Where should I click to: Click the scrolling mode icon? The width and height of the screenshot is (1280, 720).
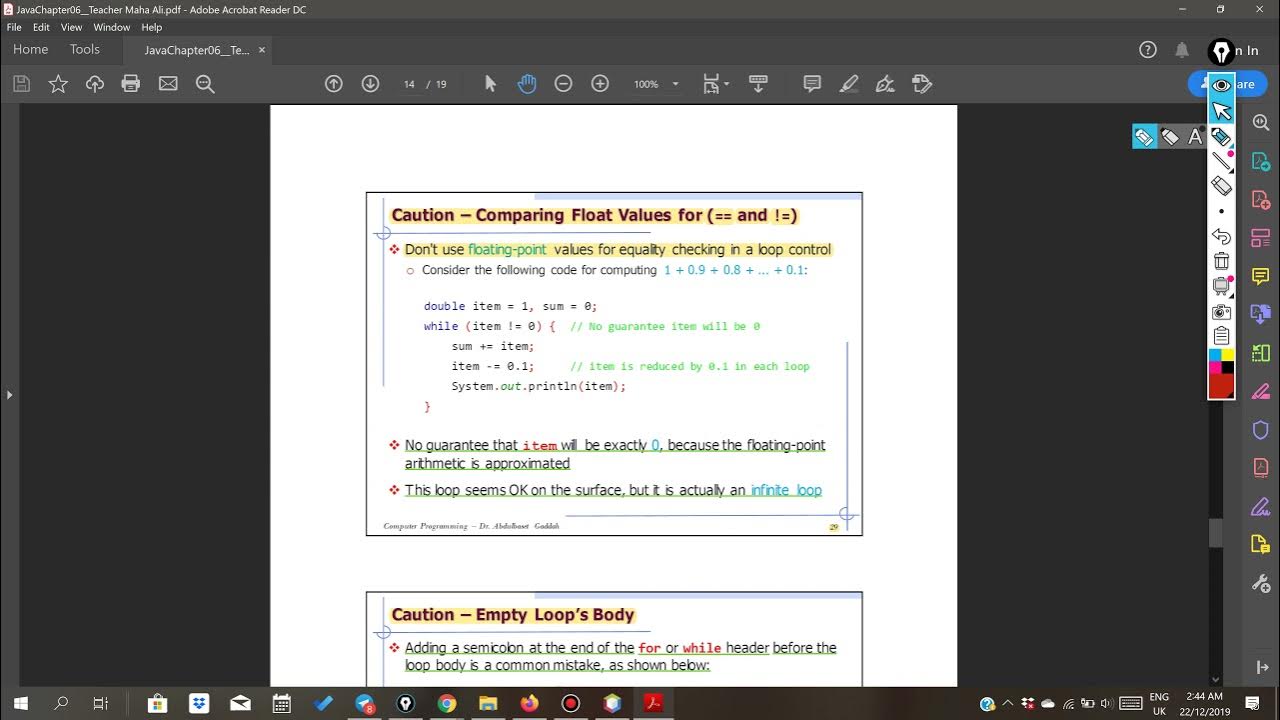[x=758, y=84]
